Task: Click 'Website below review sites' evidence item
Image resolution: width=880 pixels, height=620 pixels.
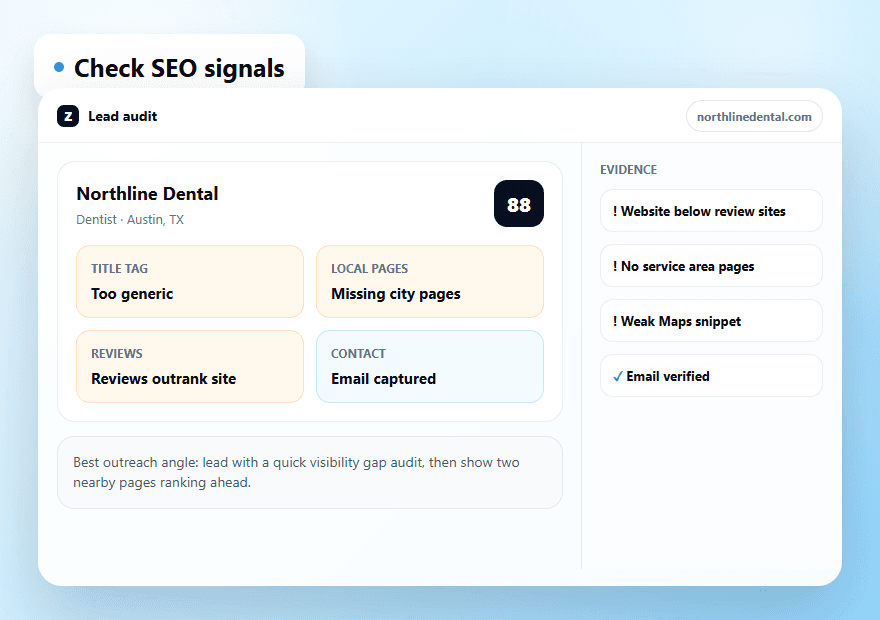Action: (711, 210)
